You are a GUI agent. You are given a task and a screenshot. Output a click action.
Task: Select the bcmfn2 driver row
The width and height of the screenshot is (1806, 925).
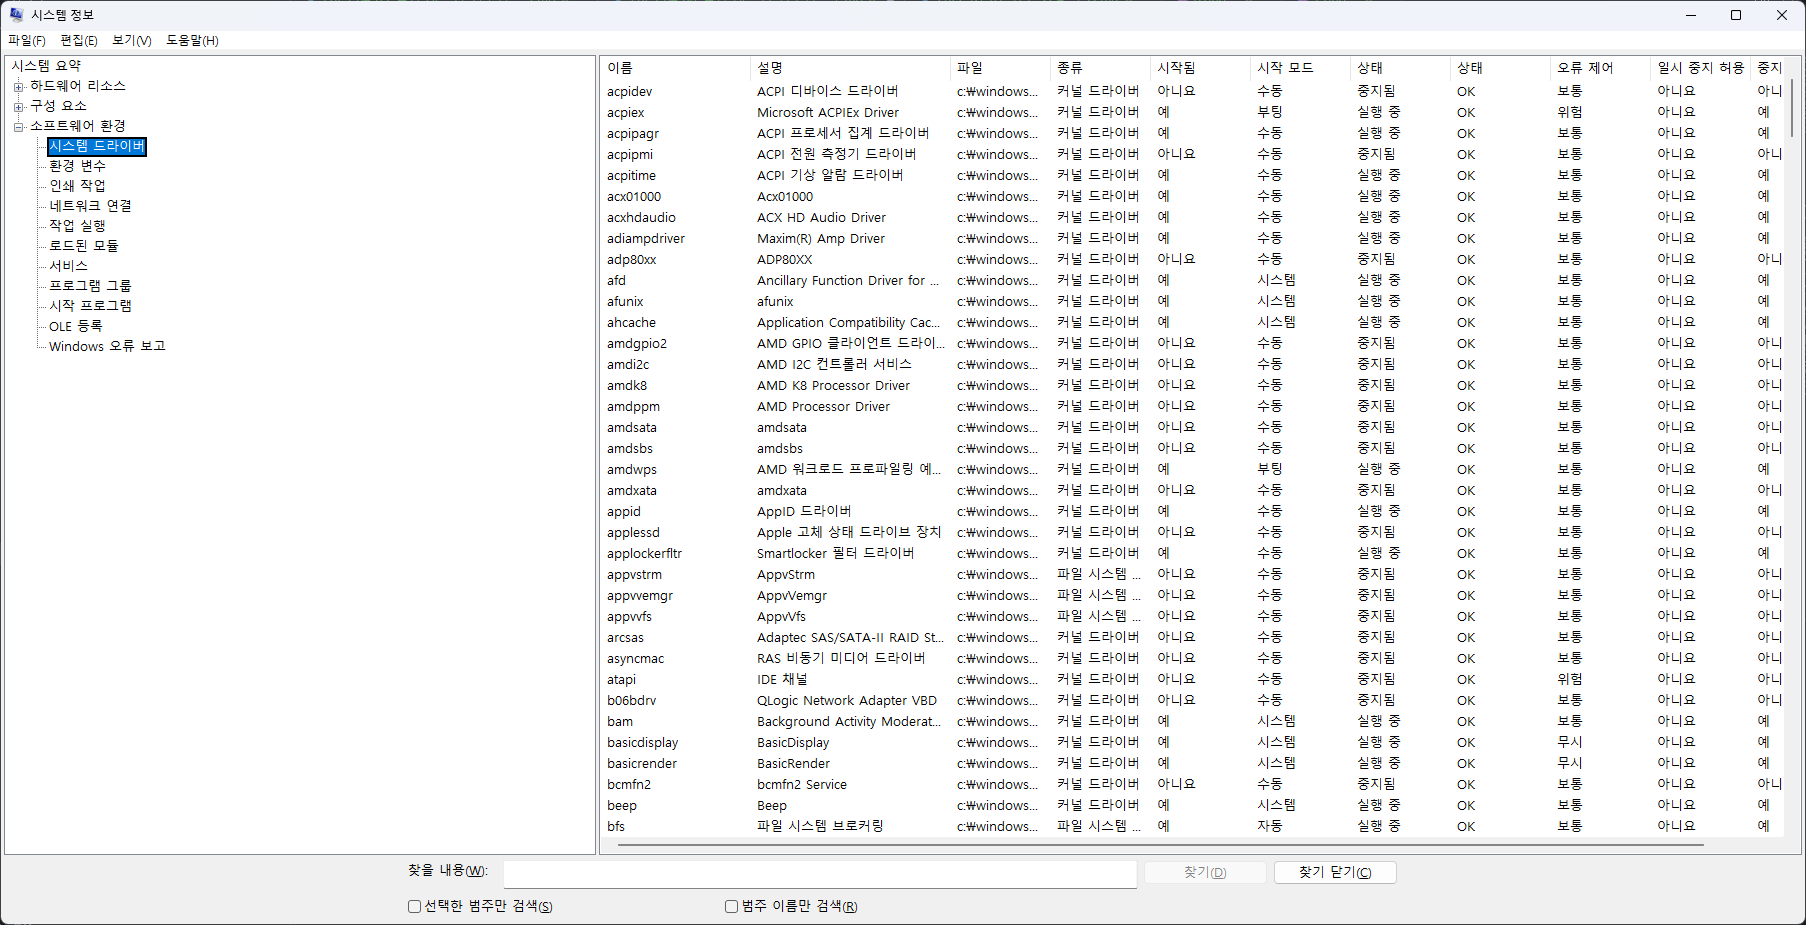(1192, 784)
